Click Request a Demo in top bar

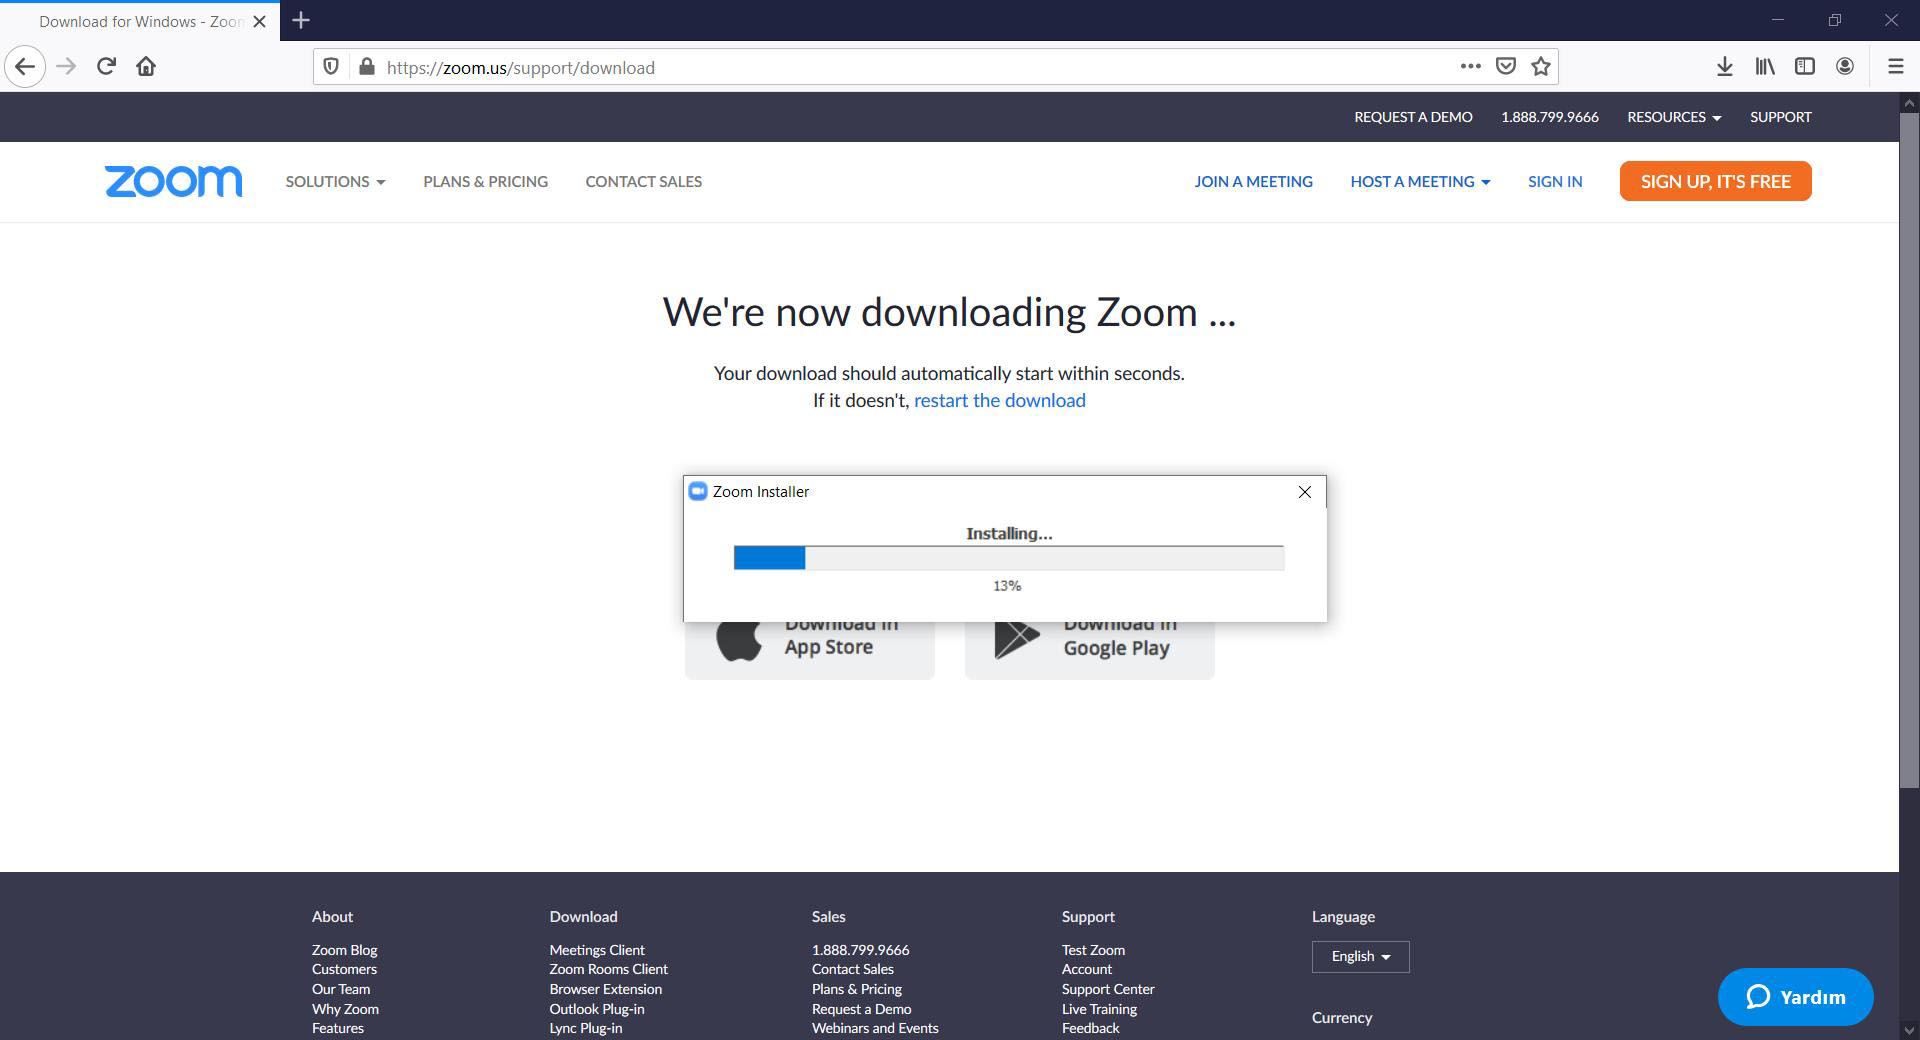coord(1413,117)
